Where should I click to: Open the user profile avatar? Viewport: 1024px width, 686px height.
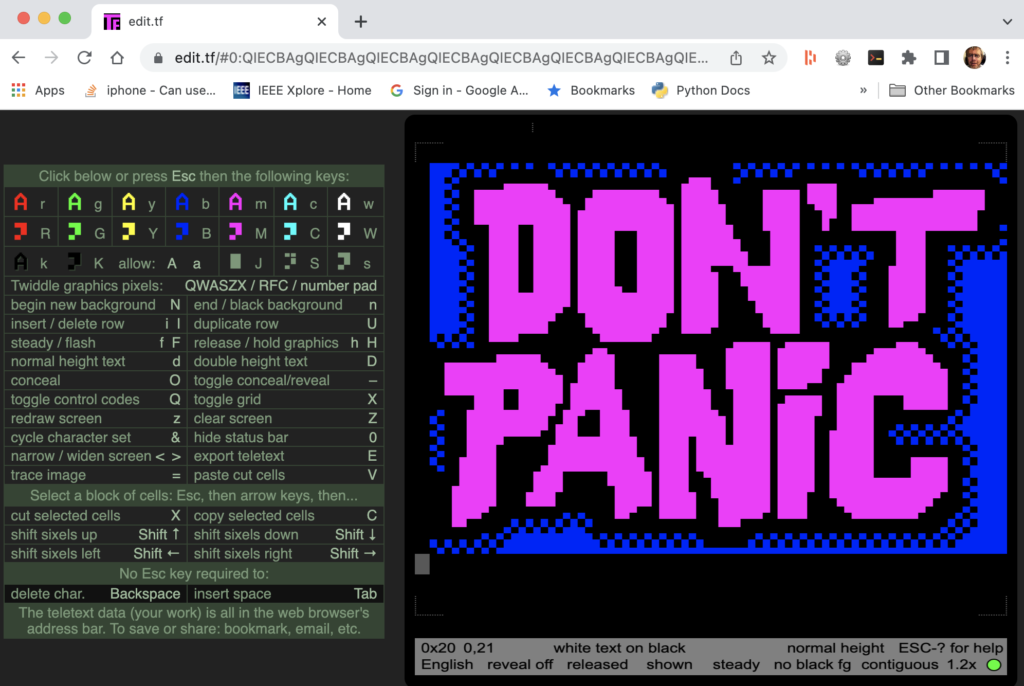tap(974, 58)
